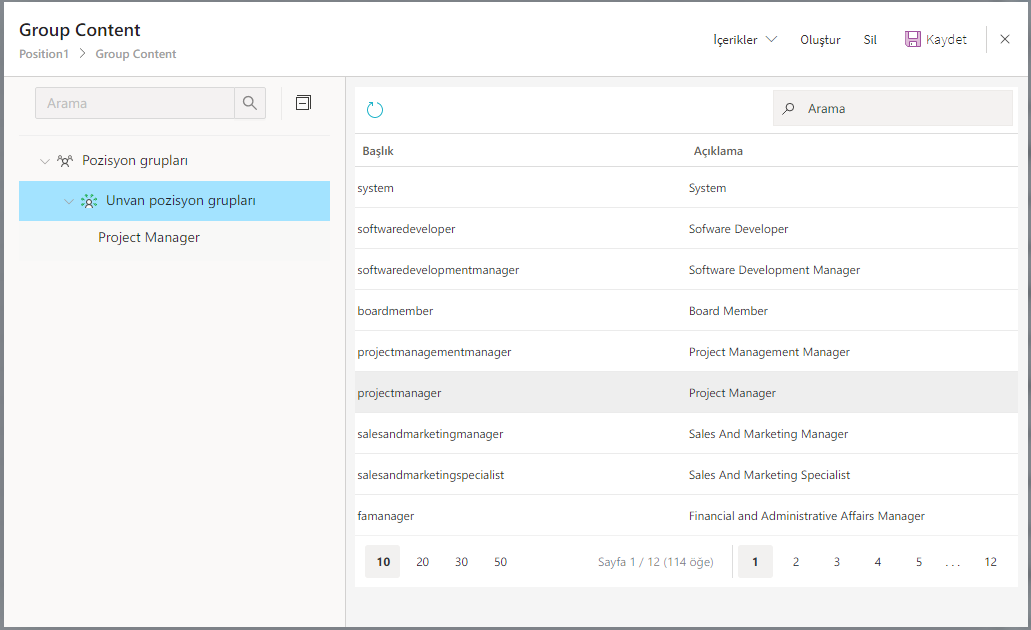The image size is (1031, 630).
Task: Open the İçerikler dropdown menu
Action: [x=744, y=40]
